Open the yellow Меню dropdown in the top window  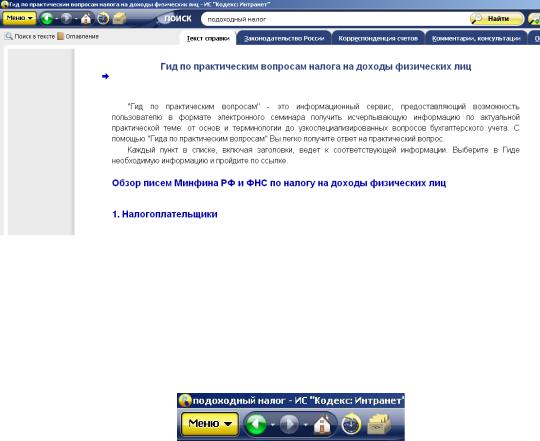point(19,18)
